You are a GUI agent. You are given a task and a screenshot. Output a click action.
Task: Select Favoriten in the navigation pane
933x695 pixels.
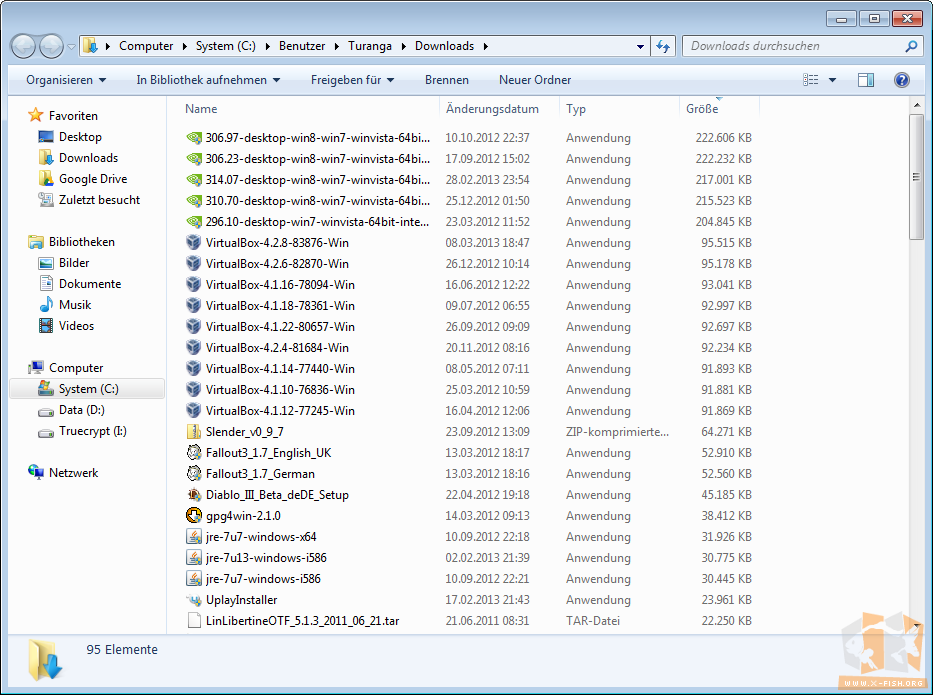[x=73, y=115]
